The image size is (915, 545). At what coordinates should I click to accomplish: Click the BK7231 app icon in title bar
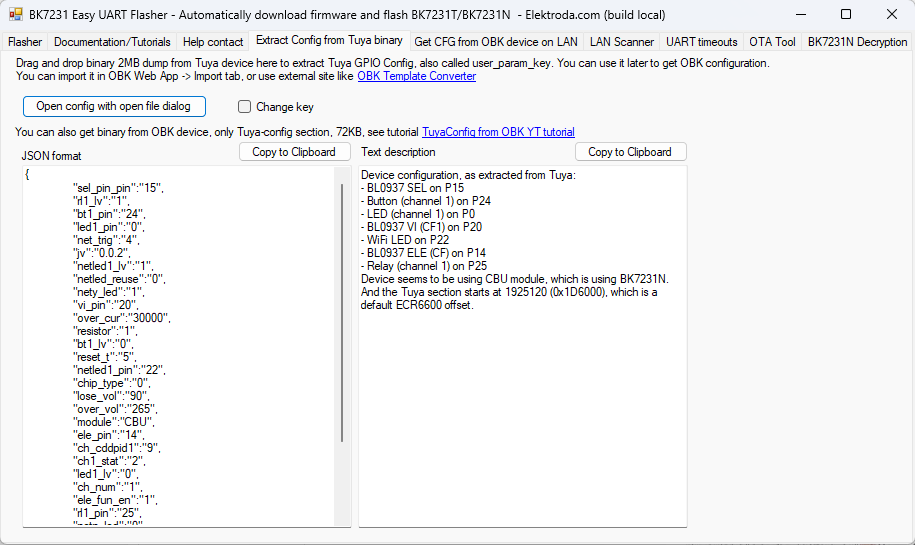(x=16, y=15)
